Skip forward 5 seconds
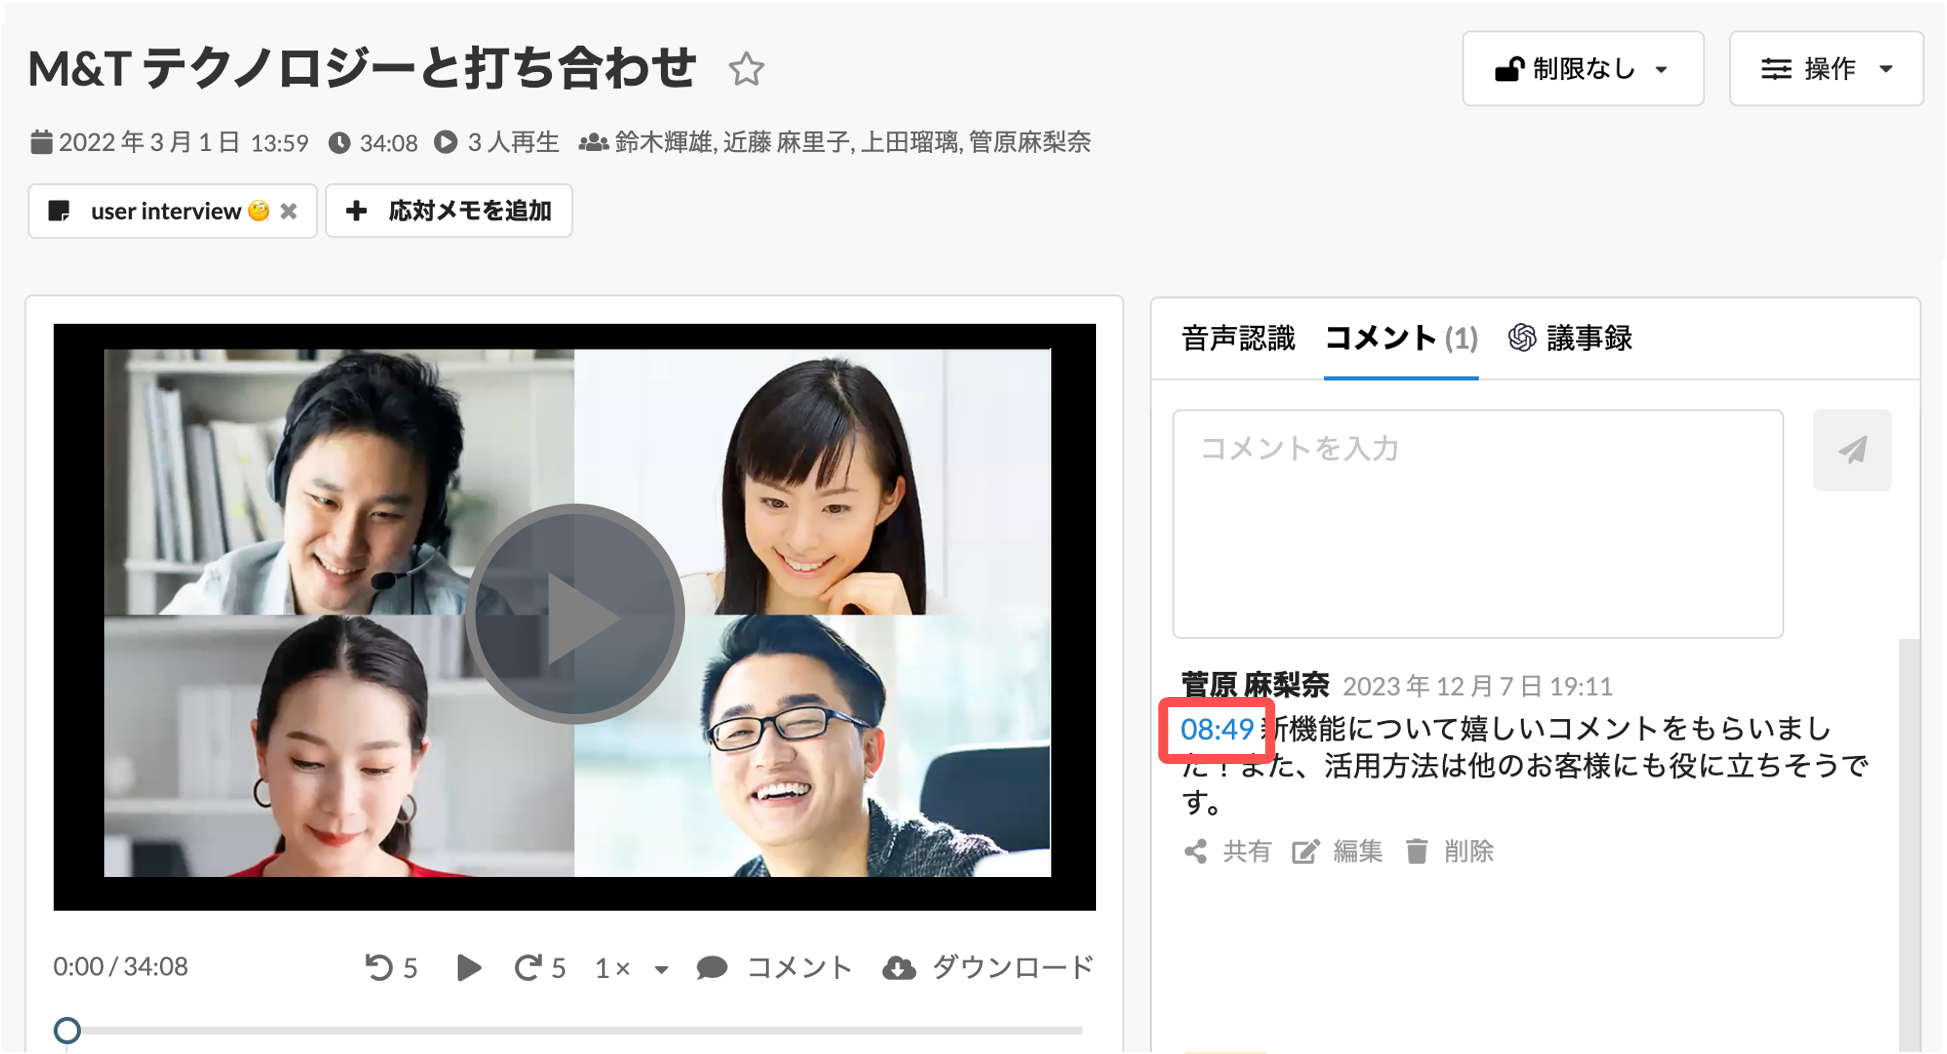The width and height of the screenshot is (1947, 1054). [x=540, y=967]
